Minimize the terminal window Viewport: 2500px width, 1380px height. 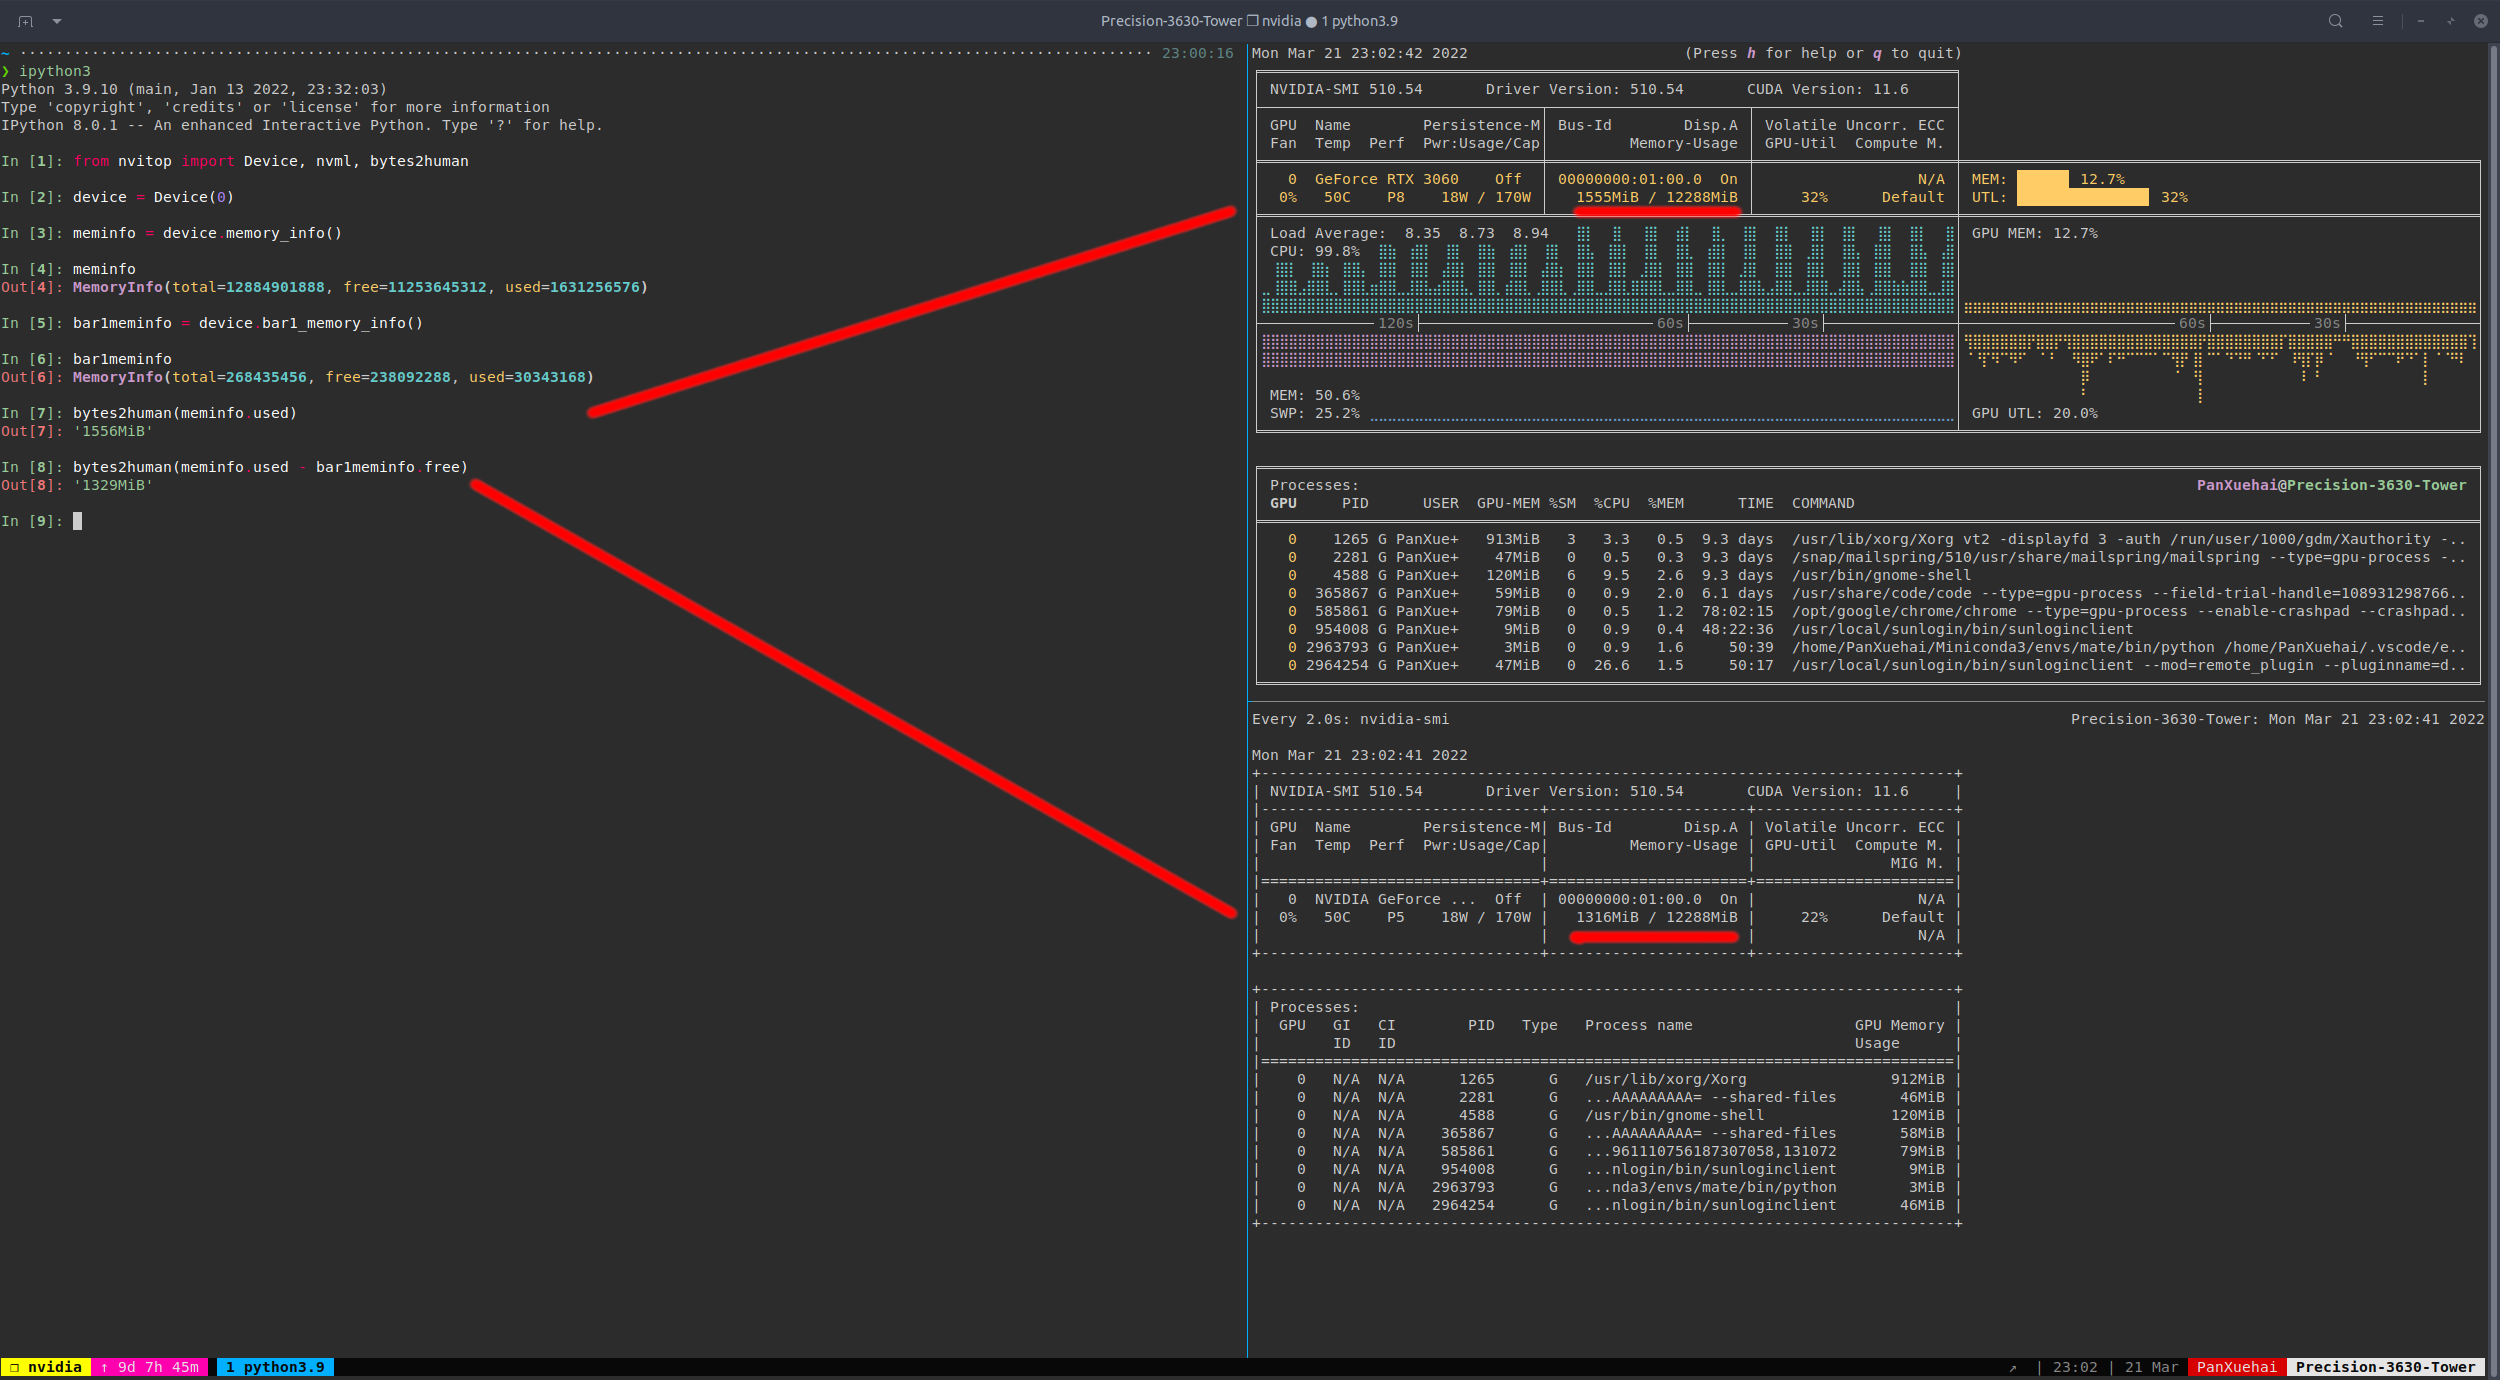[x=2421, y=21]
